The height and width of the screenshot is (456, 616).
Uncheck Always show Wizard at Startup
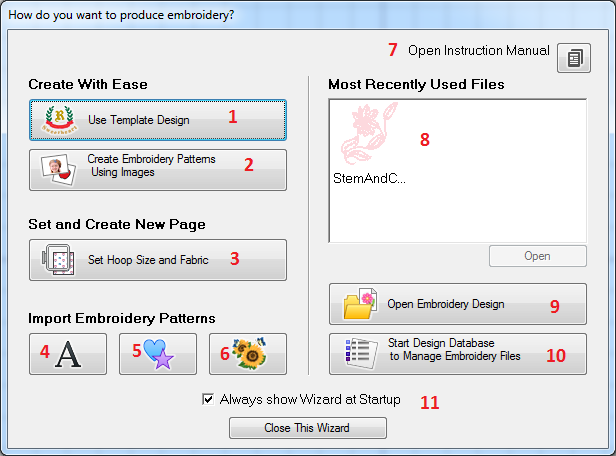pos(208,399)
